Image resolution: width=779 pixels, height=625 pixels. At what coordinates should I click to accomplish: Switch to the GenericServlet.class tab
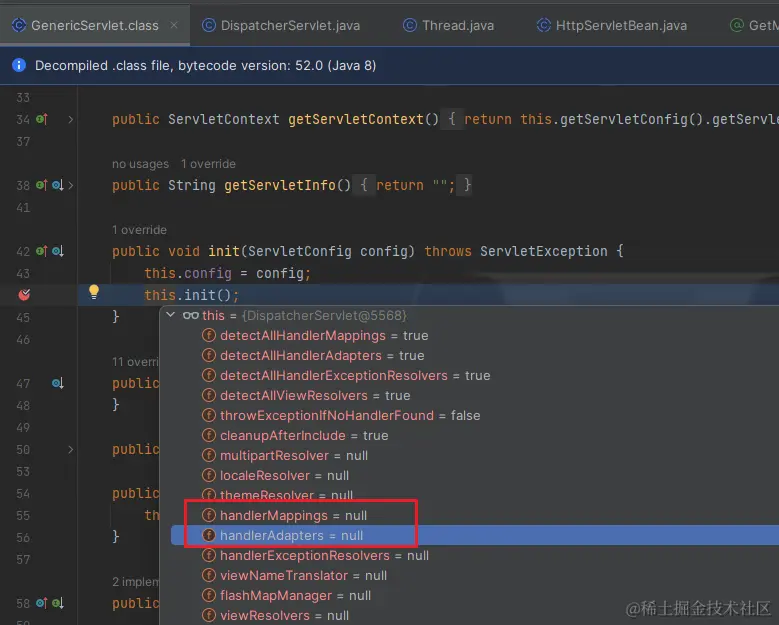click(94, 25)
